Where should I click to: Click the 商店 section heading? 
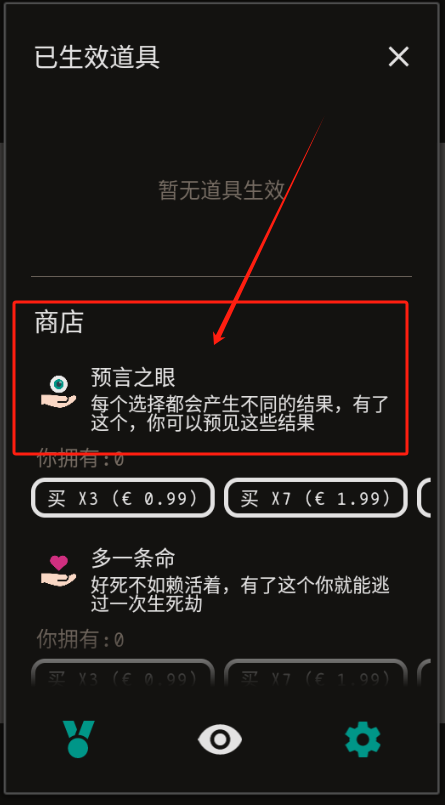coord(59,322)
